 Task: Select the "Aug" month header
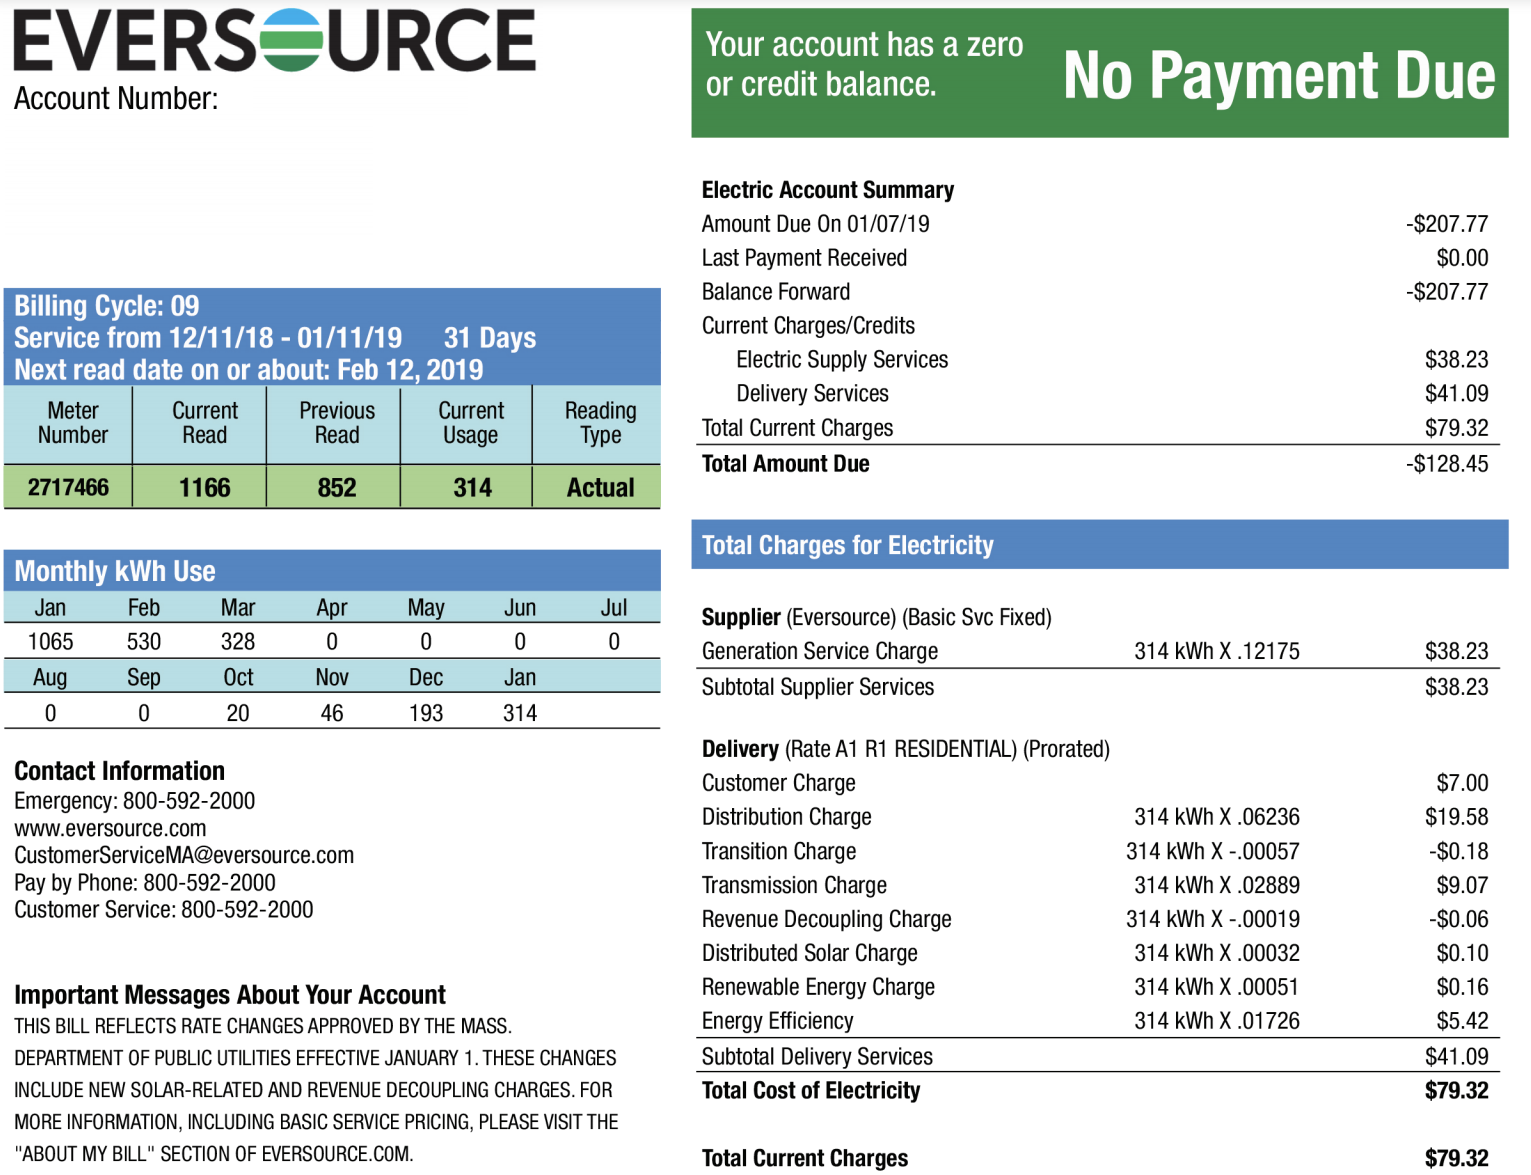click(x=50, y=678)
